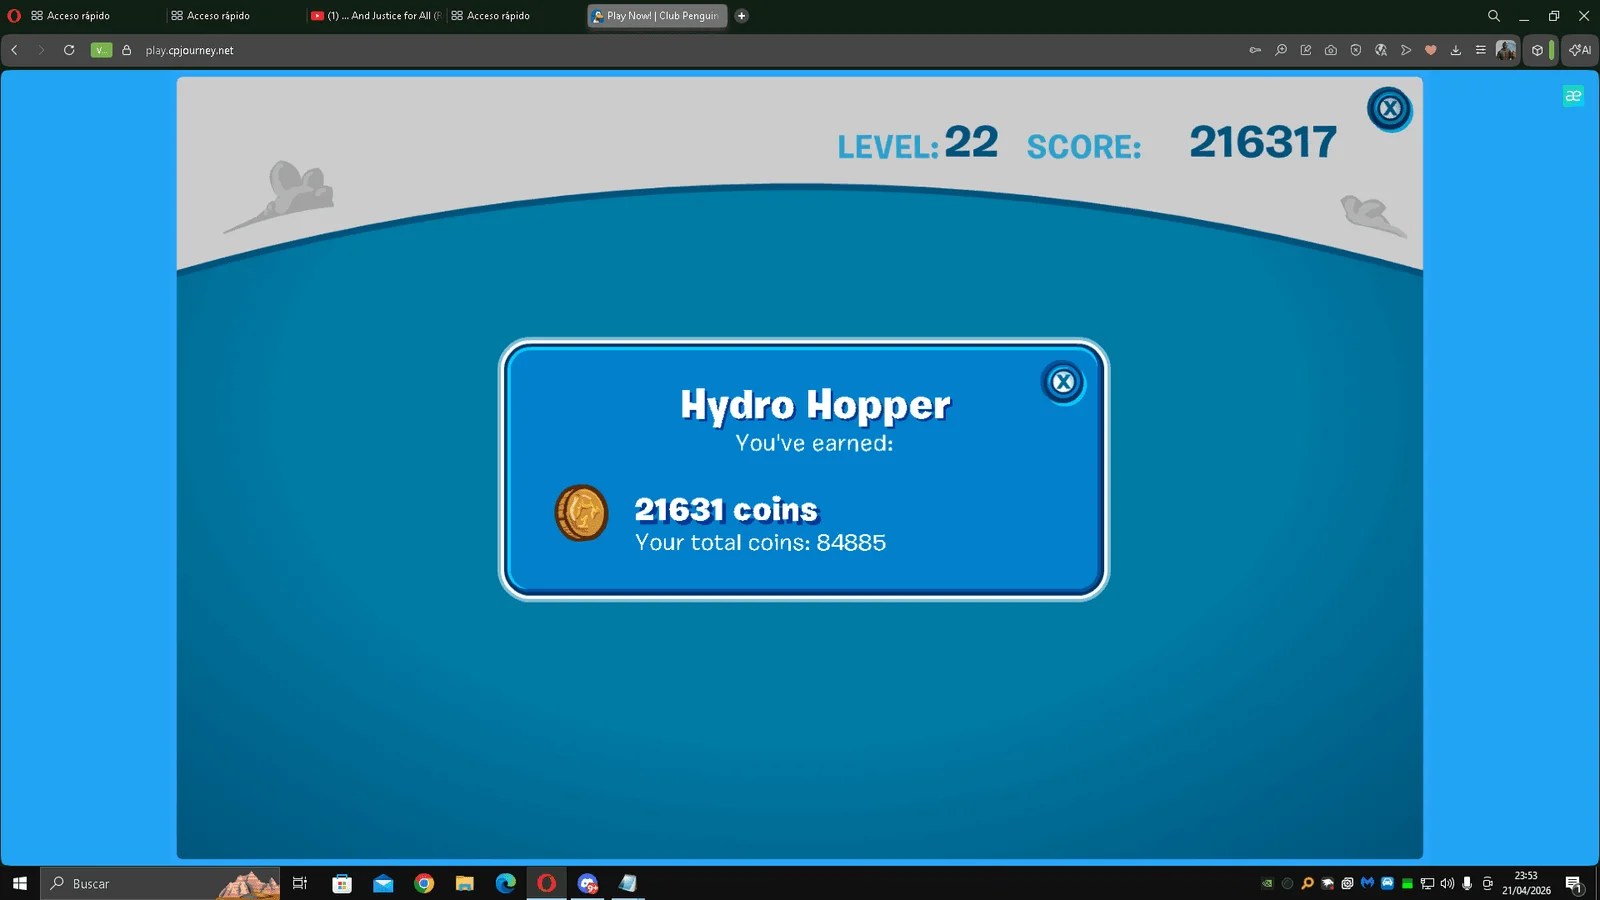Open the Windows Start menu

[x=20, y=884]
